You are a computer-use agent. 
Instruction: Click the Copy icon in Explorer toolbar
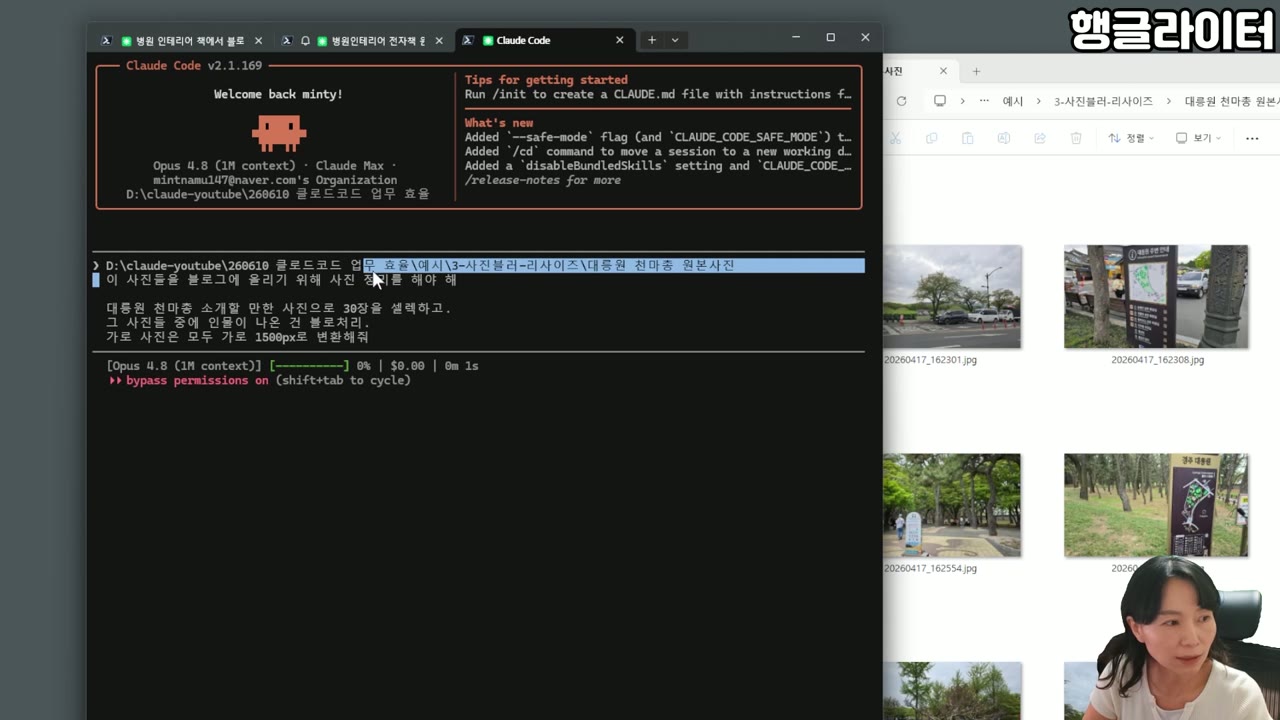[x=932, y=138]
